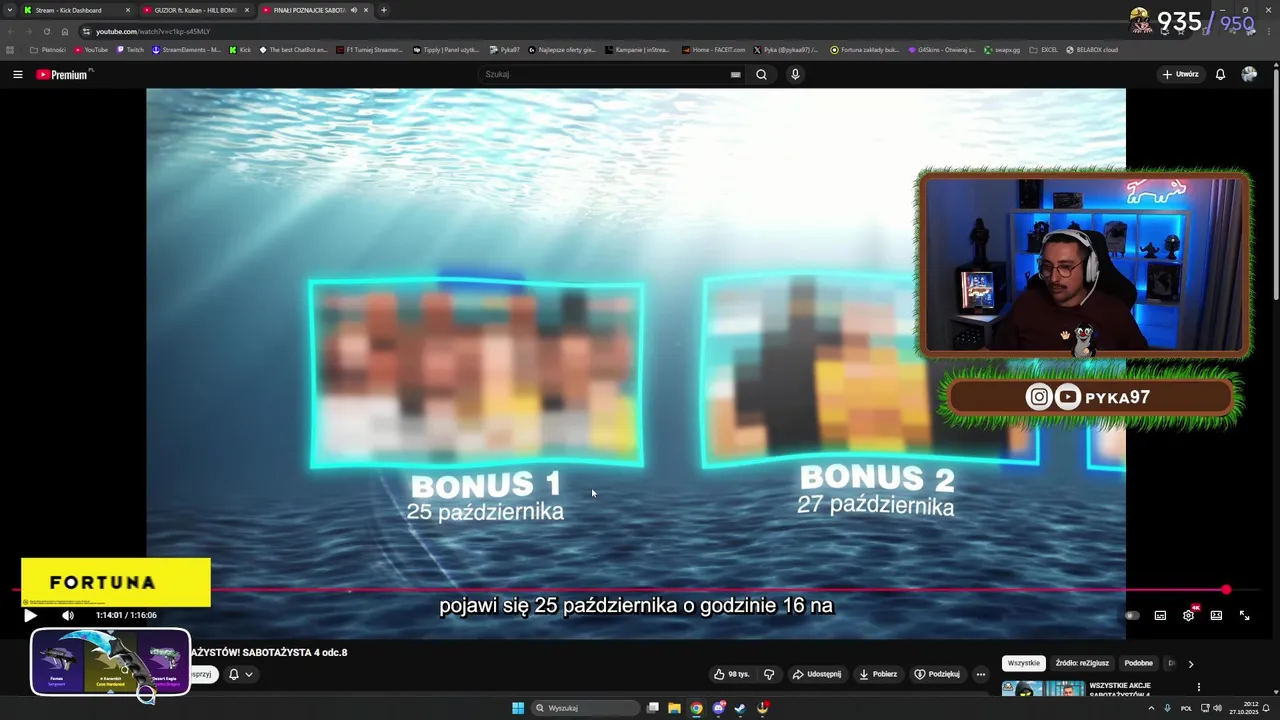This screenshot has height=720, width=1280.
Task: Open the BELABOX cloud bookmark
Action: (1092, 49)
